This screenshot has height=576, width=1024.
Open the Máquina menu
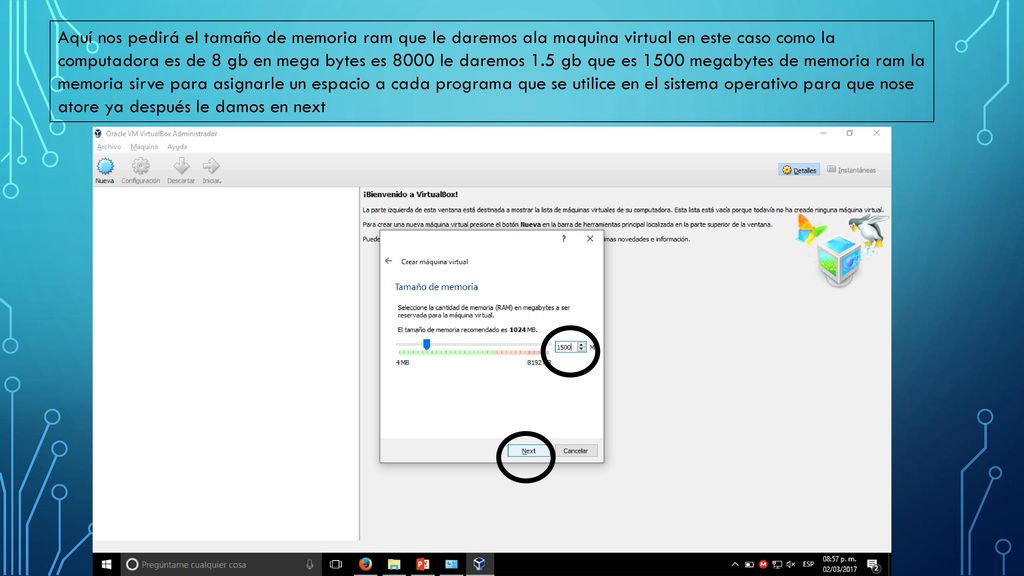[144, 147]
